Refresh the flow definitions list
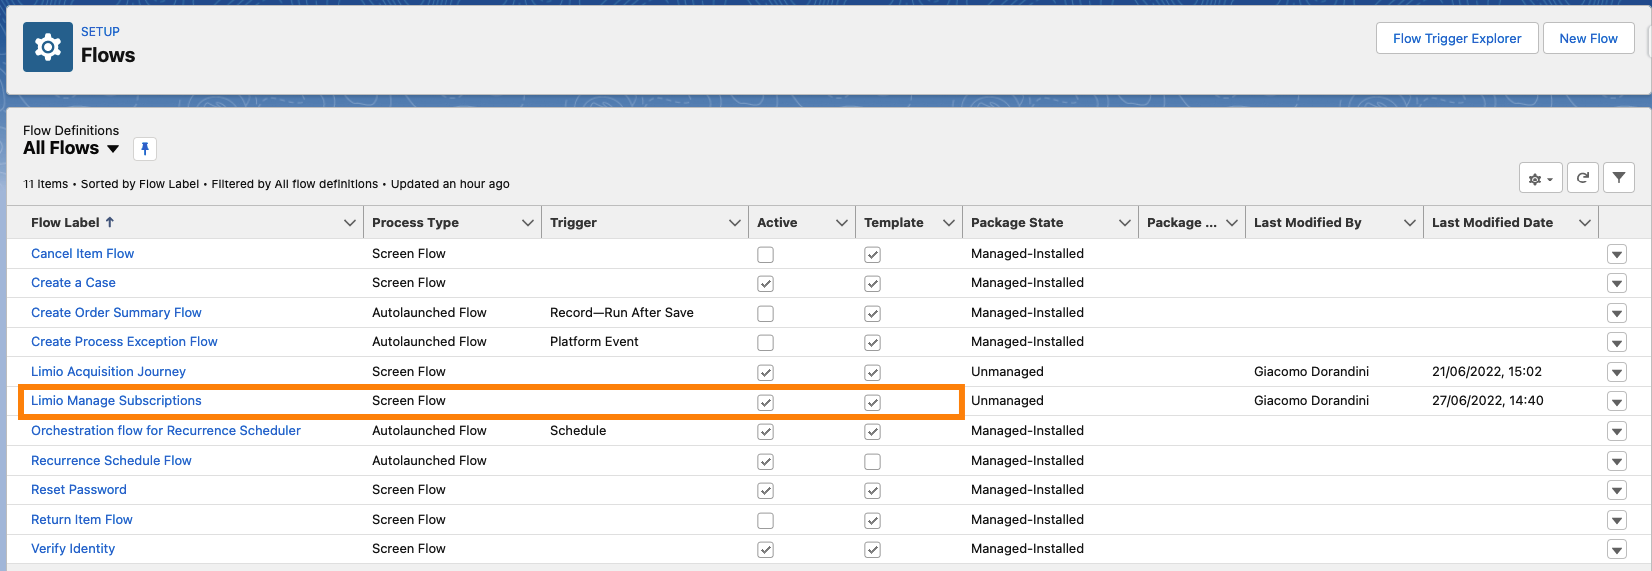This screenshot has width=1652, height=571. 1583,178
